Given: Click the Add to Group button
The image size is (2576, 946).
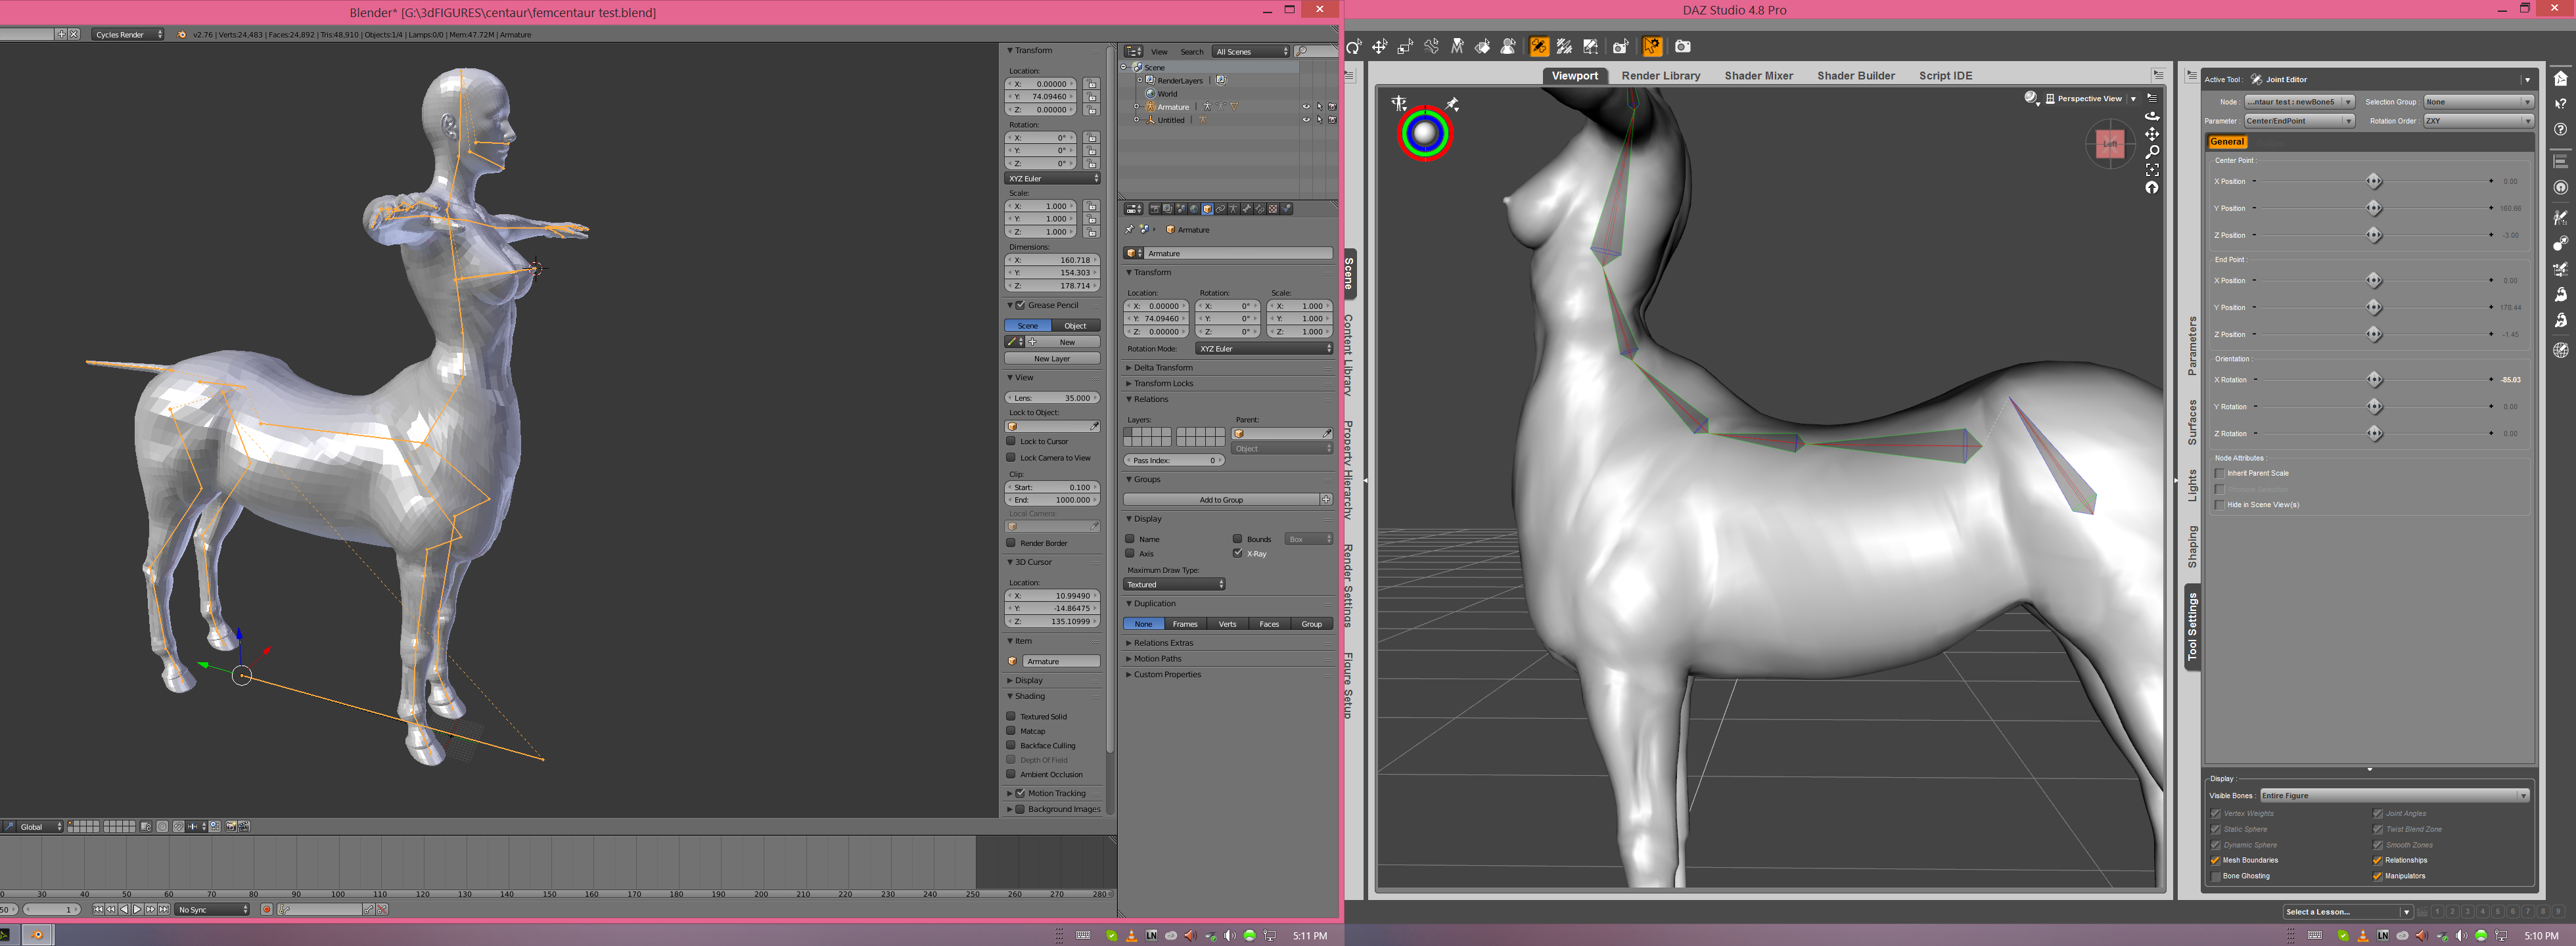Looking at the screenshot, I should click(x=1220, y=500).
